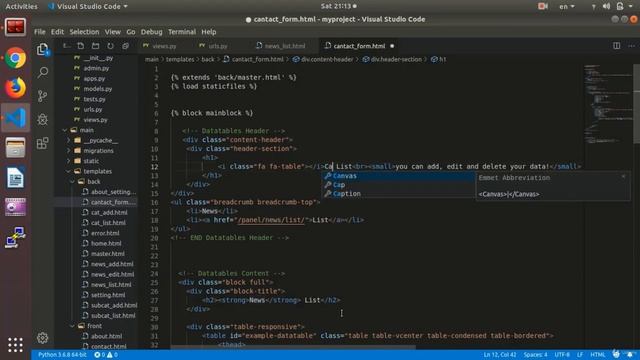
Task: Click the New File icon in explorer toolbar
Action: click(x=80, y=46)
